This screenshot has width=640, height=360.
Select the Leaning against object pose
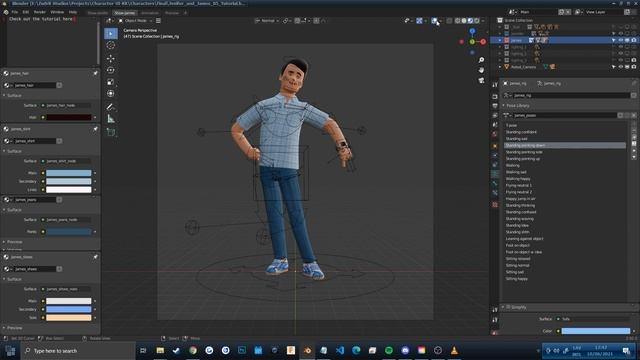524,239
